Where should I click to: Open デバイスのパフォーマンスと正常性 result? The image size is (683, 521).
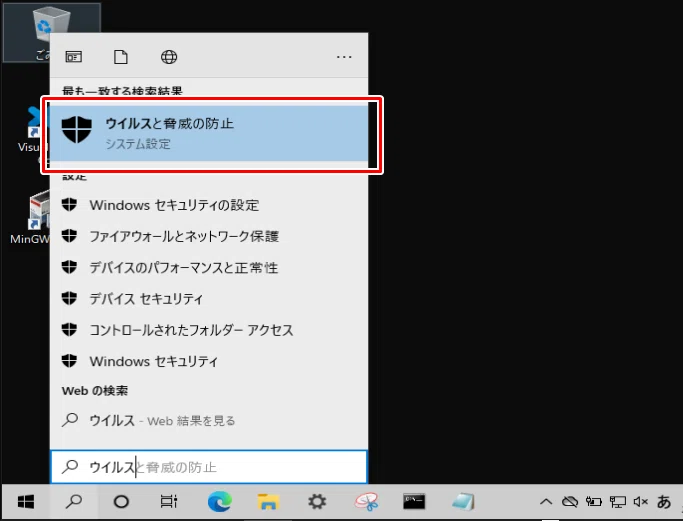point(209,267)
